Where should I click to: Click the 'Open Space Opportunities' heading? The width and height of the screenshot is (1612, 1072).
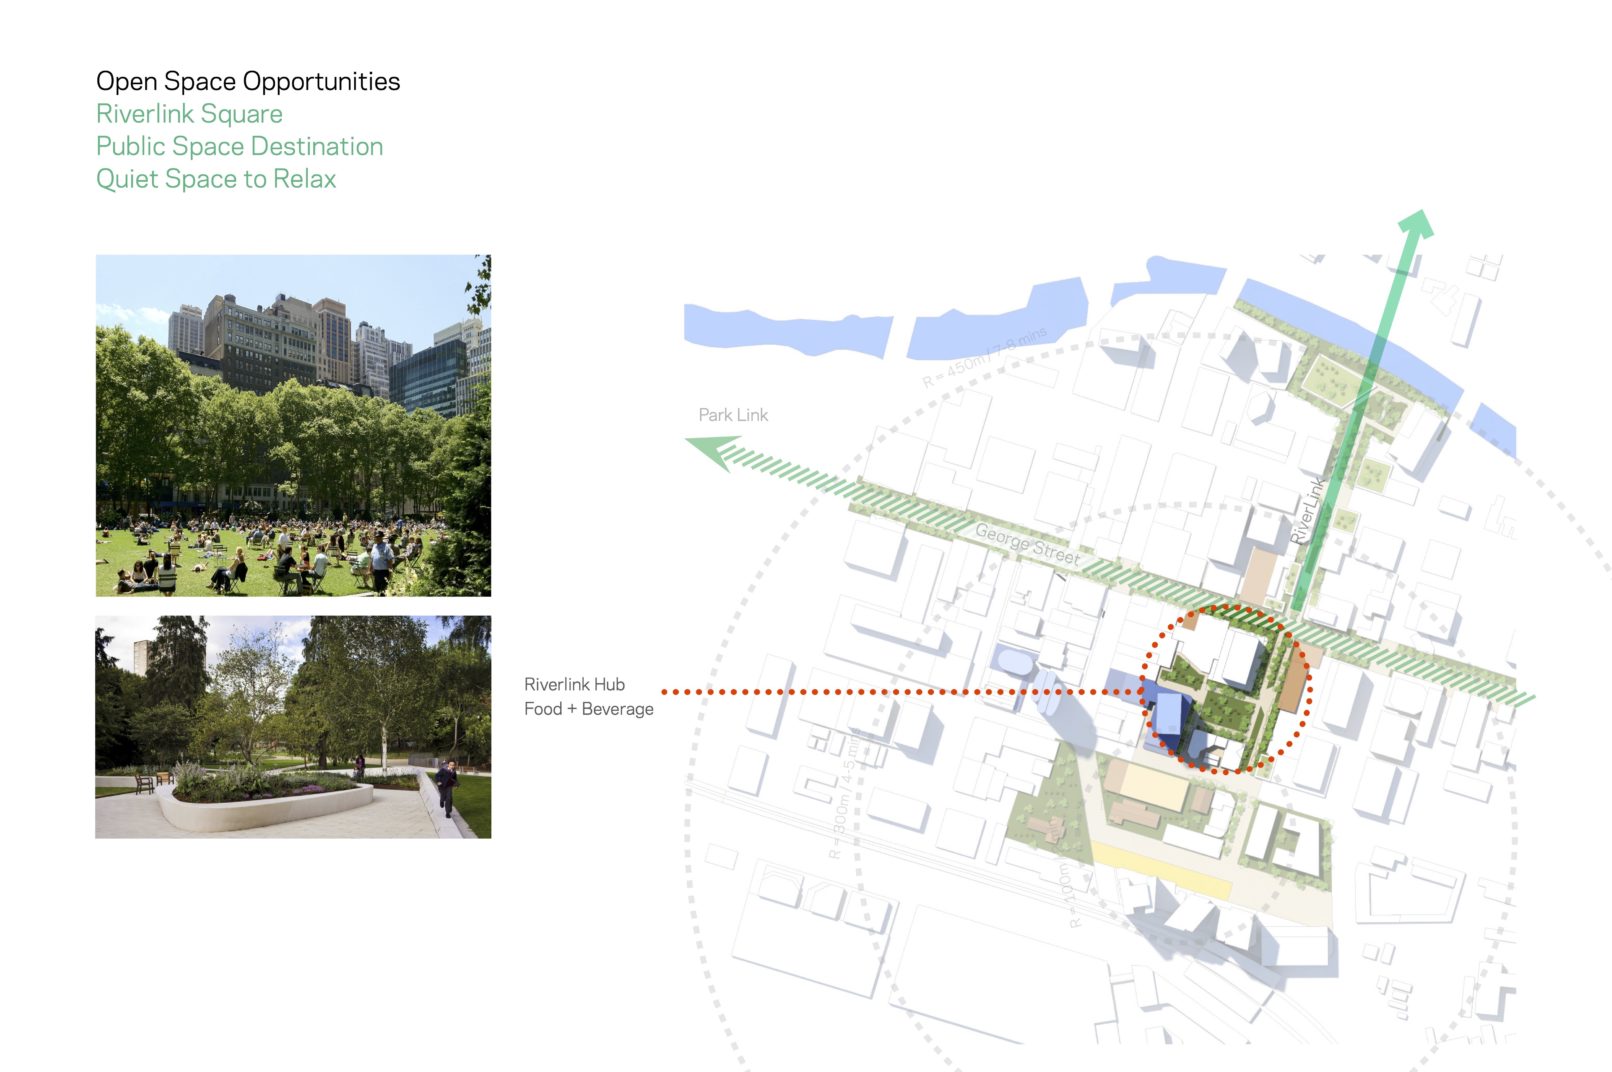tap(248, 81)
